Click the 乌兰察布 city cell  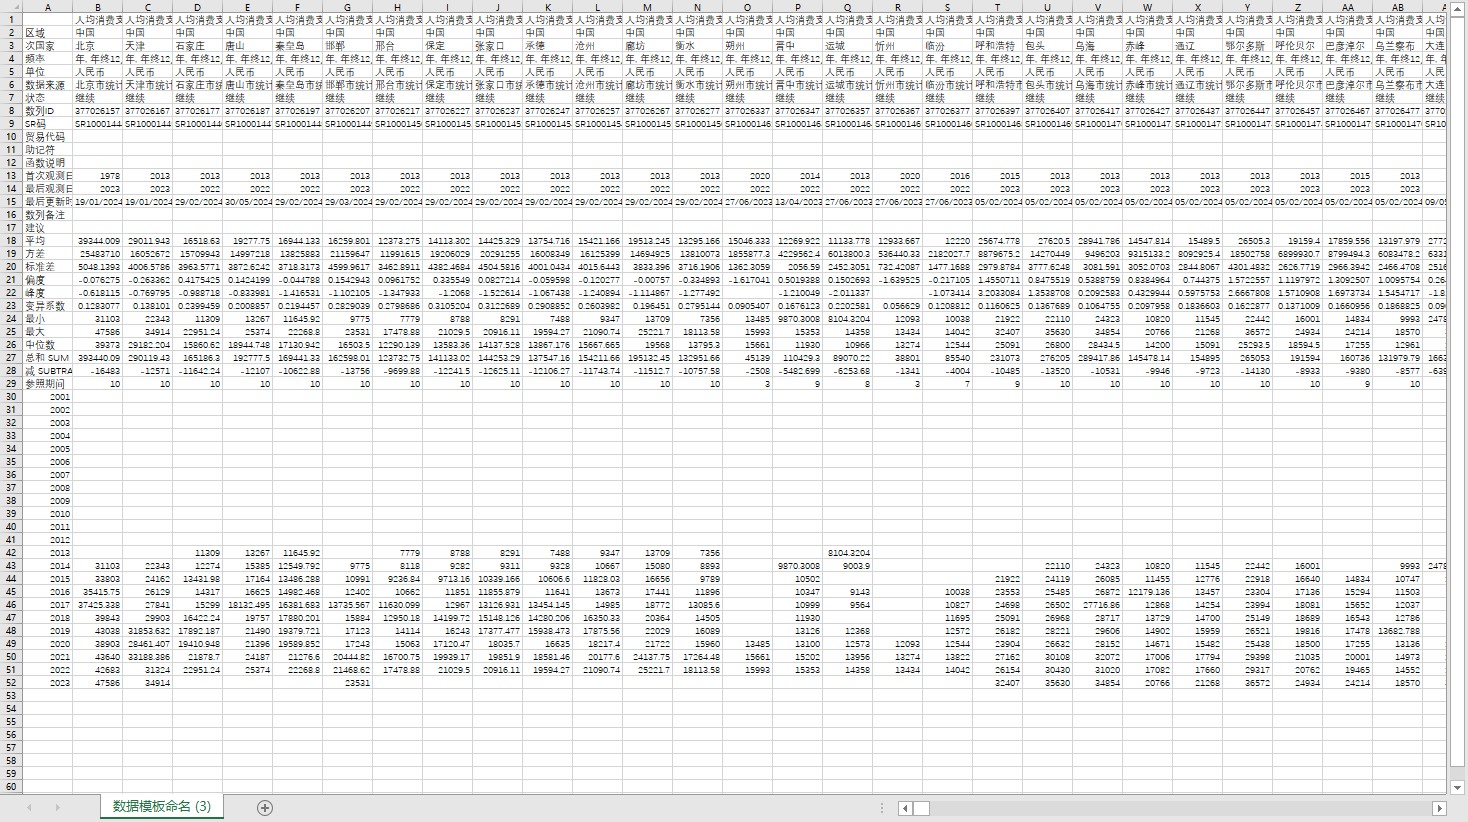pos(1397,46)
